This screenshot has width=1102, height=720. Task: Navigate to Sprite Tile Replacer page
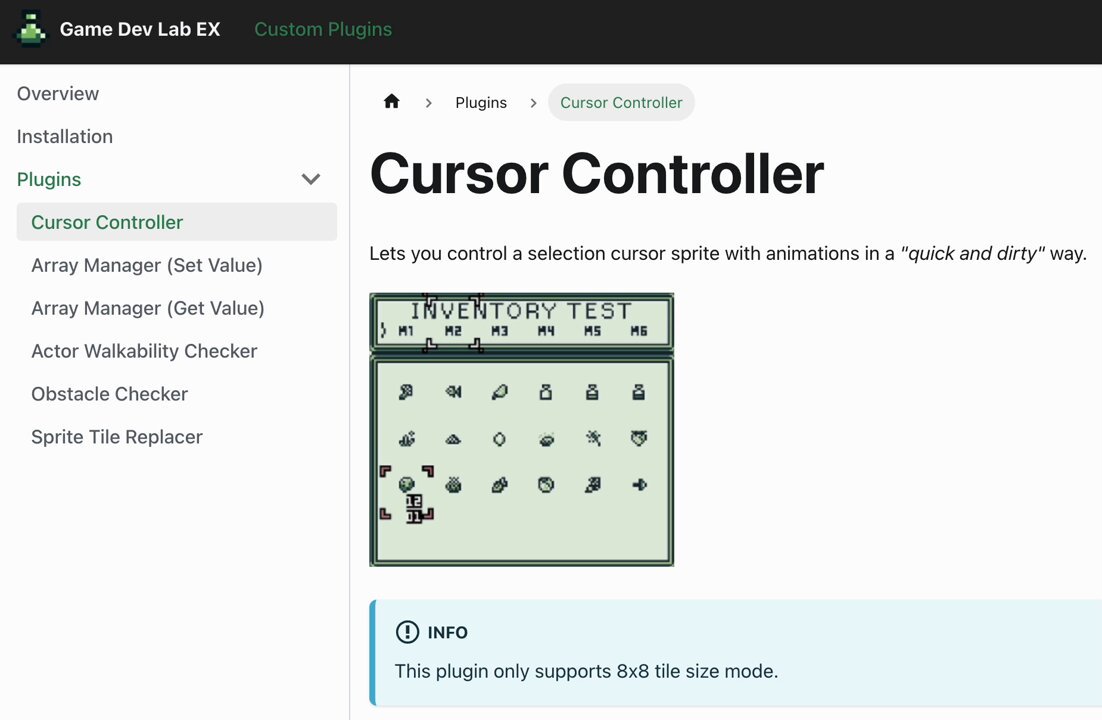click(x=117, y=437)
